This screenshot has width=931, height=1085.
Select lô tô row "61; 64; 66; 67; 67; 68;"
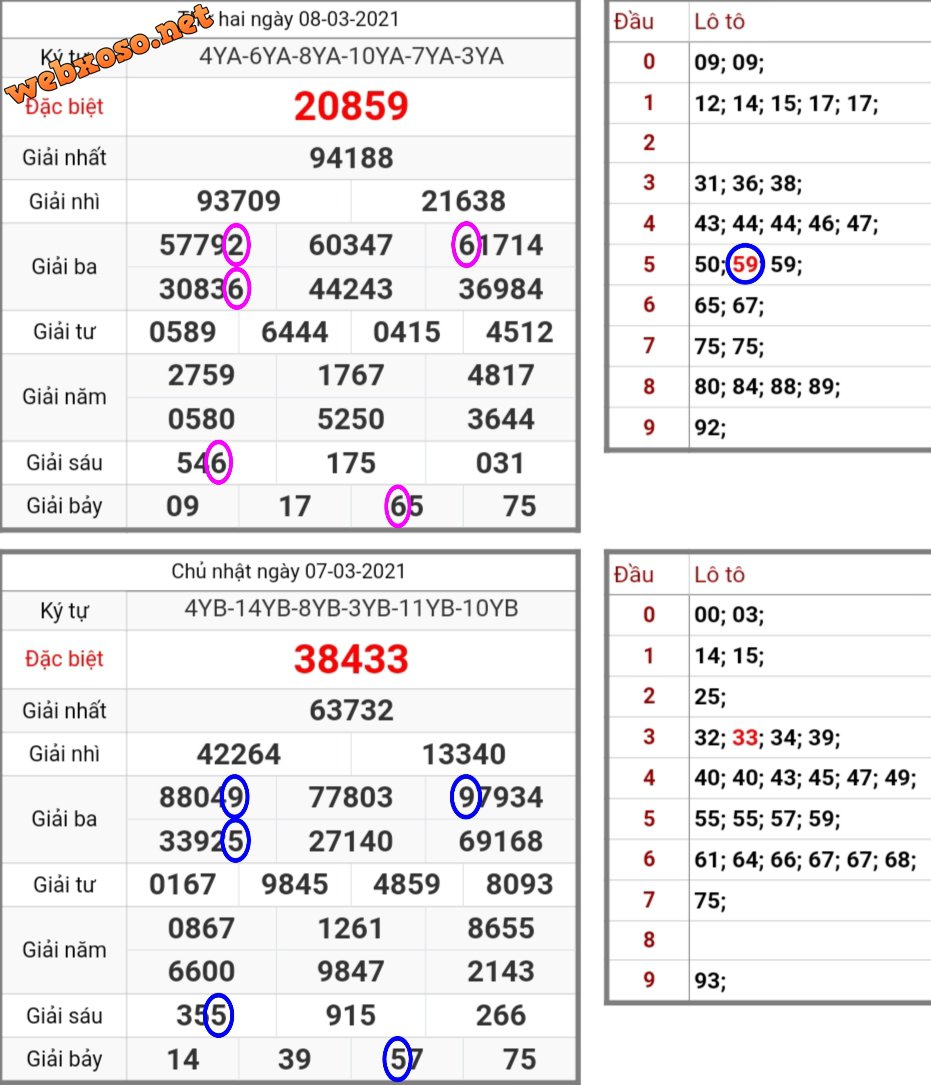pyautogui.click(x=805, y=859)
